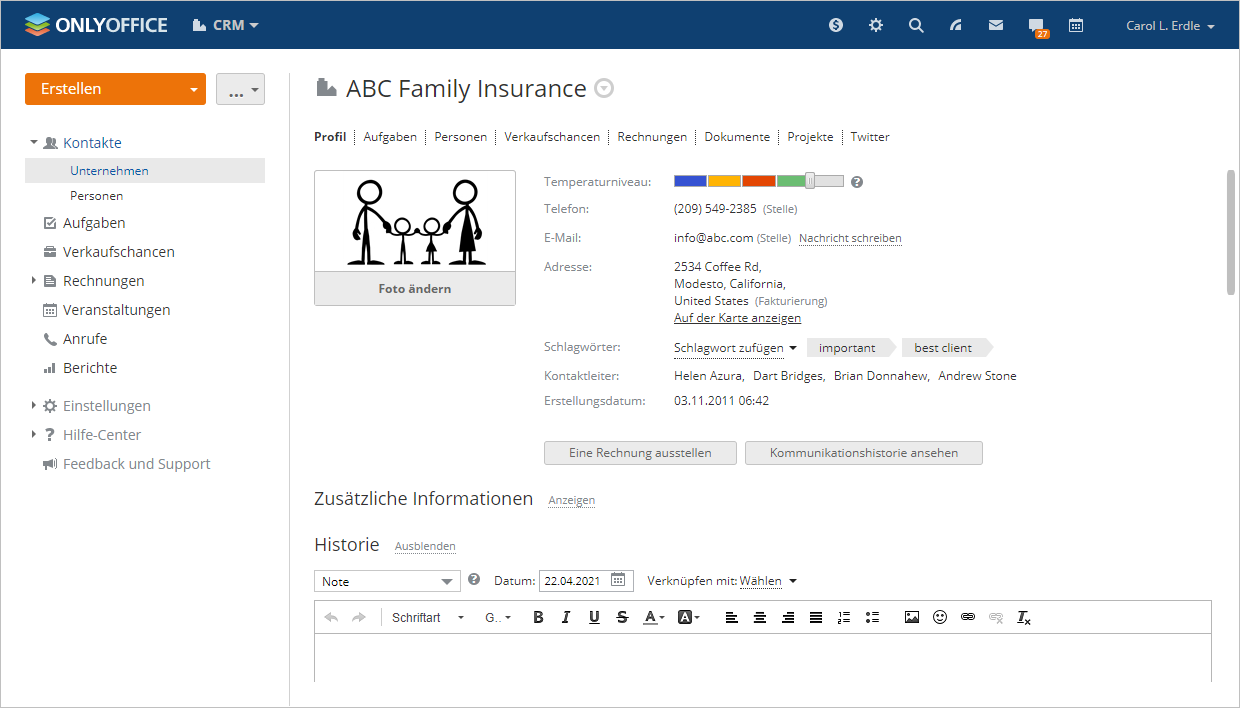
Task: Click the Nachricht schreiben link
Action: [850, 239]
